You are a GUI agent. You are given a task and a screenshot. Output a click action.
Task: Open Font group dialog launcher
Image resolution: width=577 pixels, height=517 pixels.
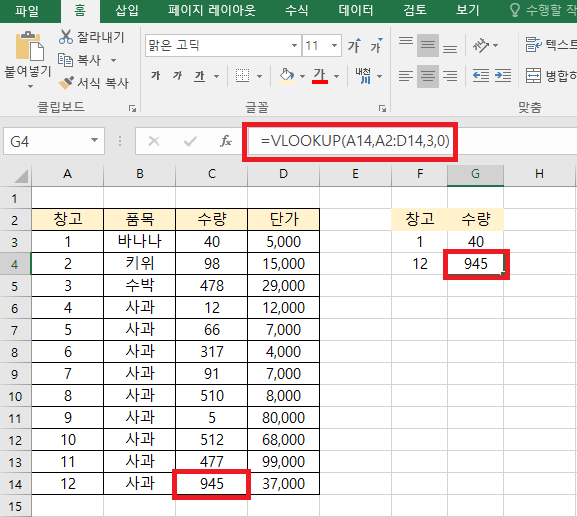383,108
